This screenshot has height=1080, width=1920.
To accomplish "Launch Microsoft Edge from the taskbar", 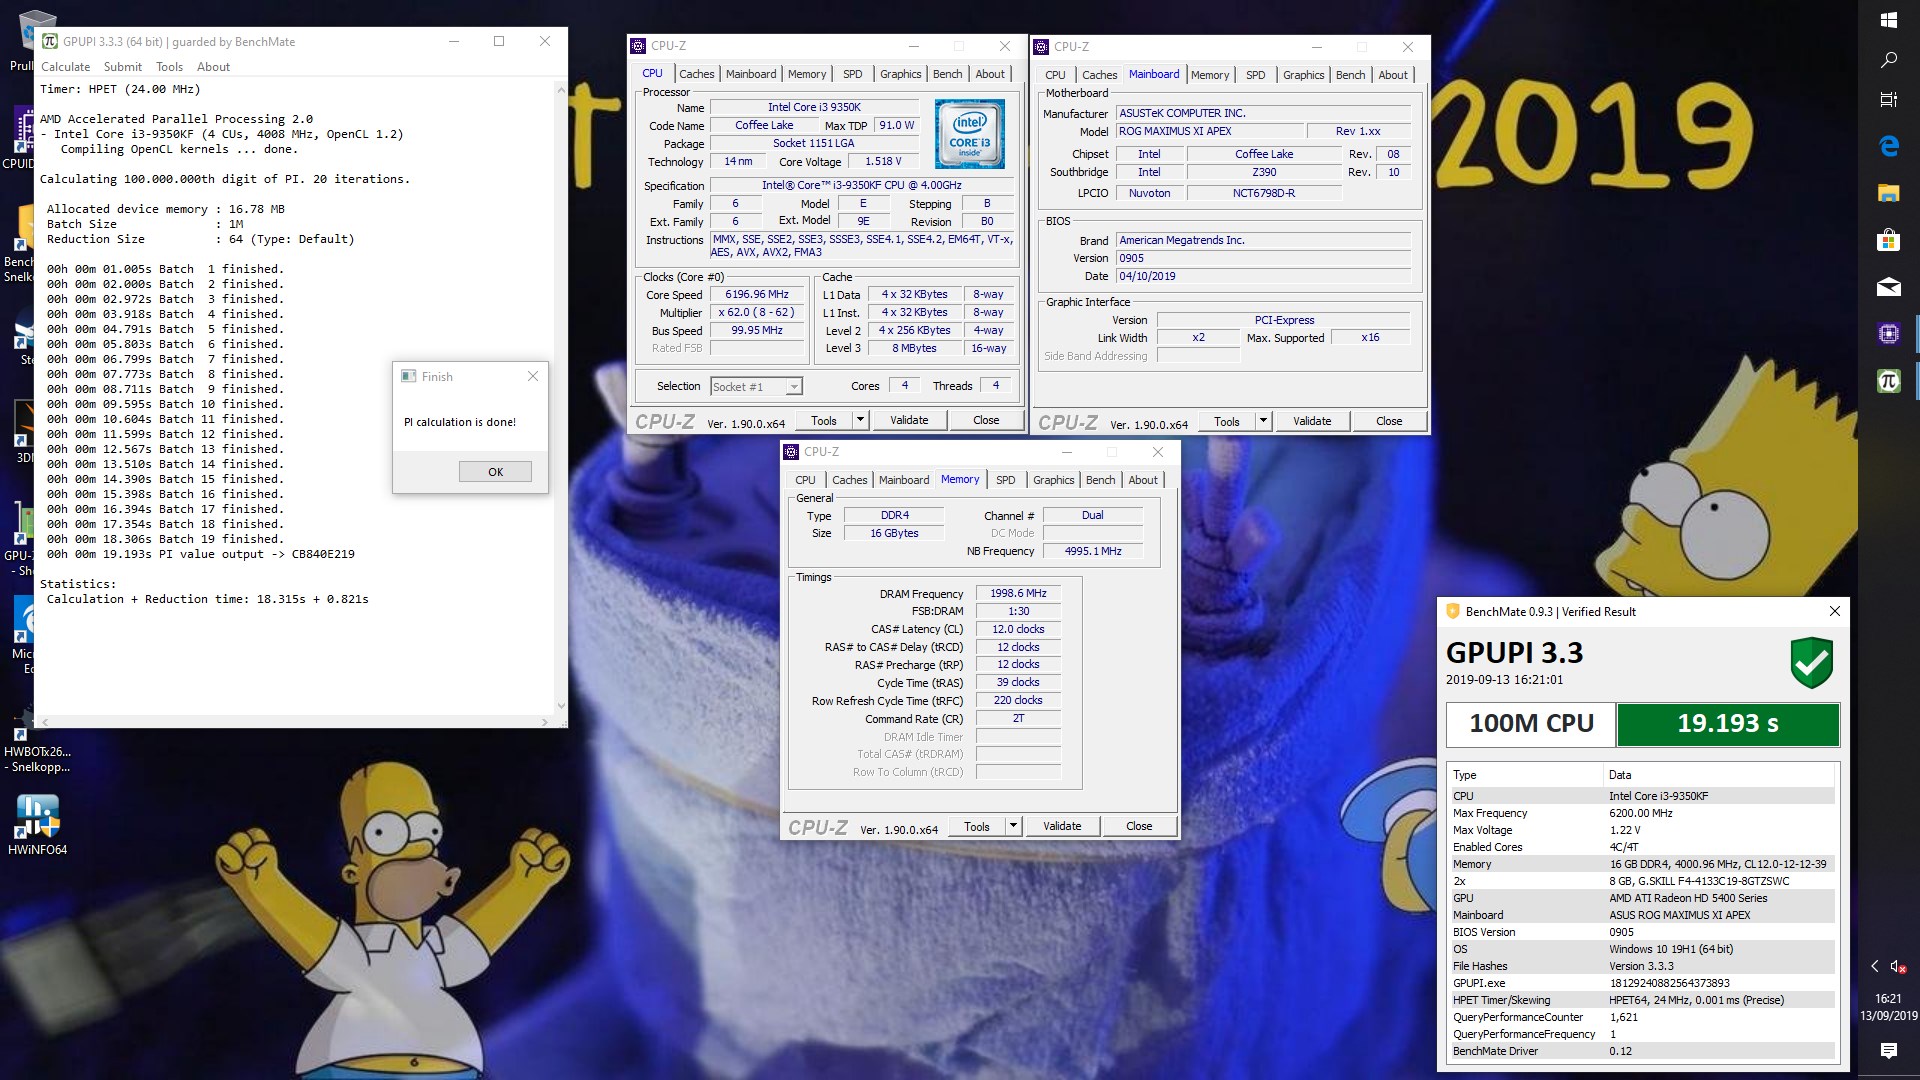I will pos(1888,146).
